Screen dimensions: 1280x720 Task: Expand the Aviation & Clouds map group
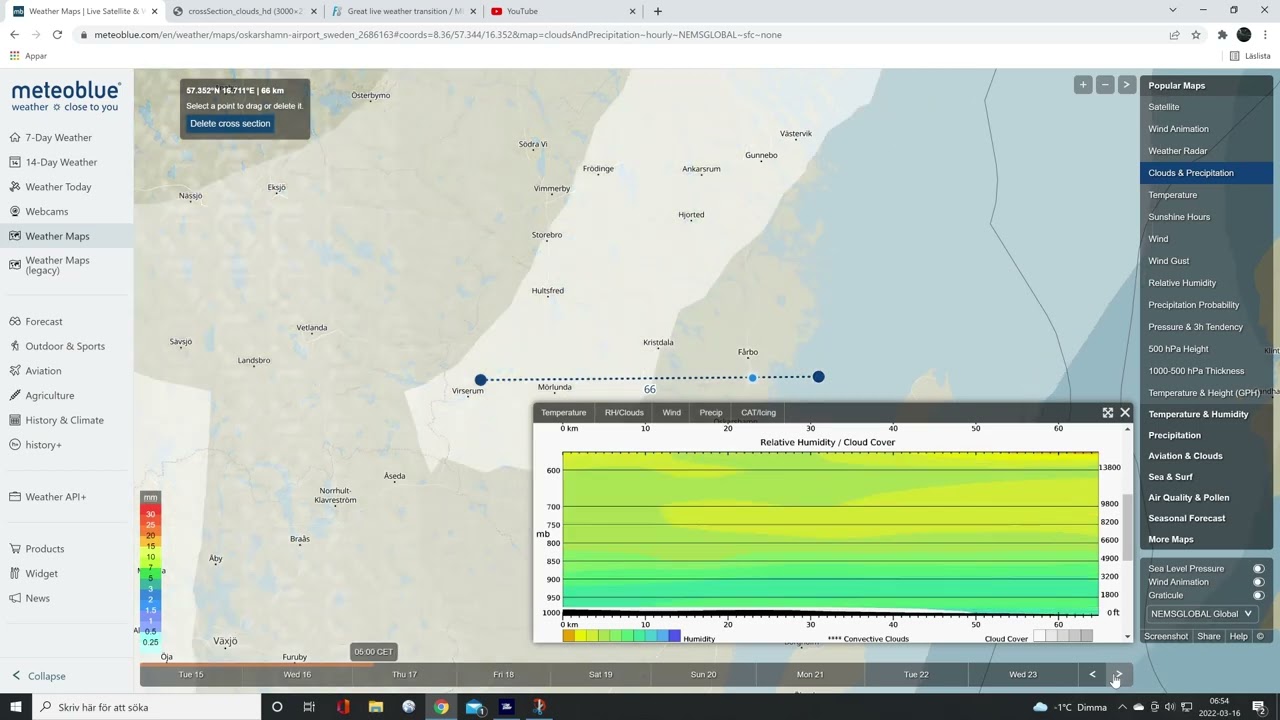[1206, 456]
